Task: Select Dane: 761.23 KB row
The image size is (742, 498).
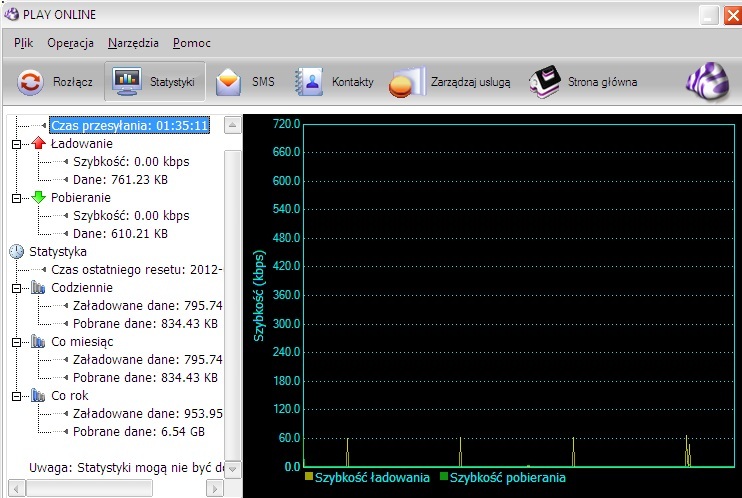Action: (120, 179)
